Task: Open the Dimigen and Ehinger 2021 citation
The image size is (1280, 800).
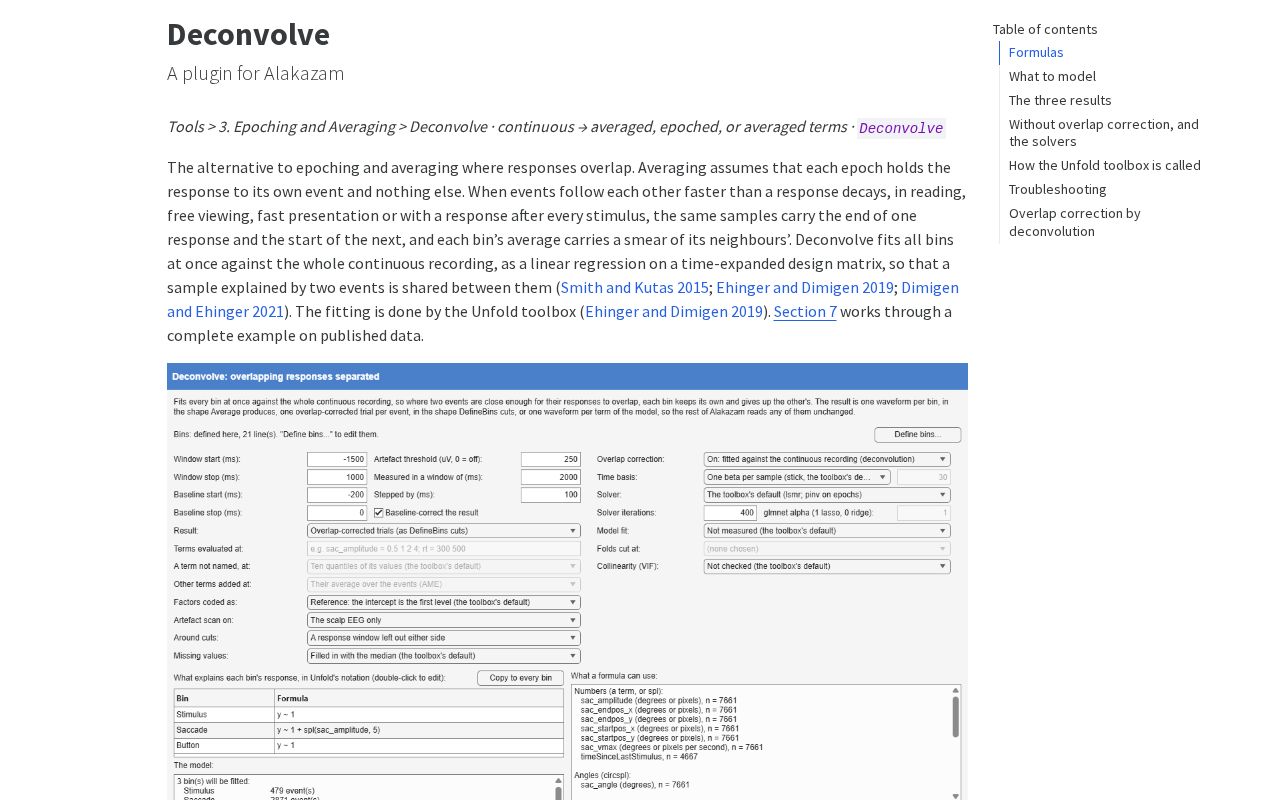Action: pos(563,299)
